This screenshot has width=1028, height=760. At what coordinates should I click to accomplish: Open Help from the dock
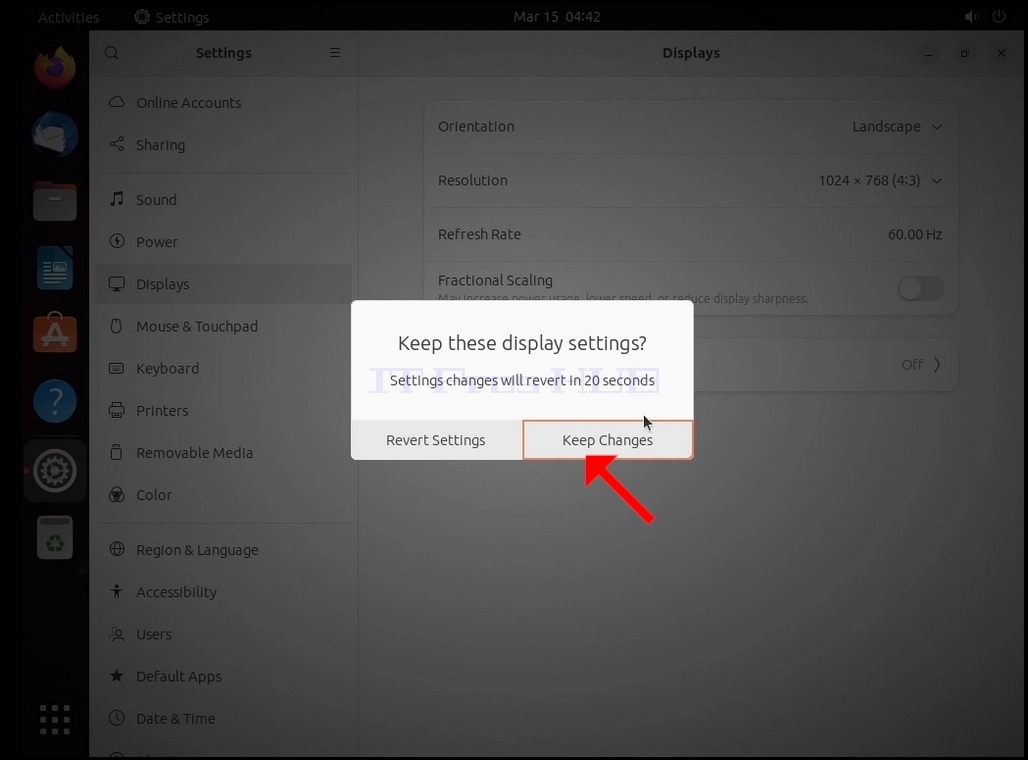click(x=55, y=401)
